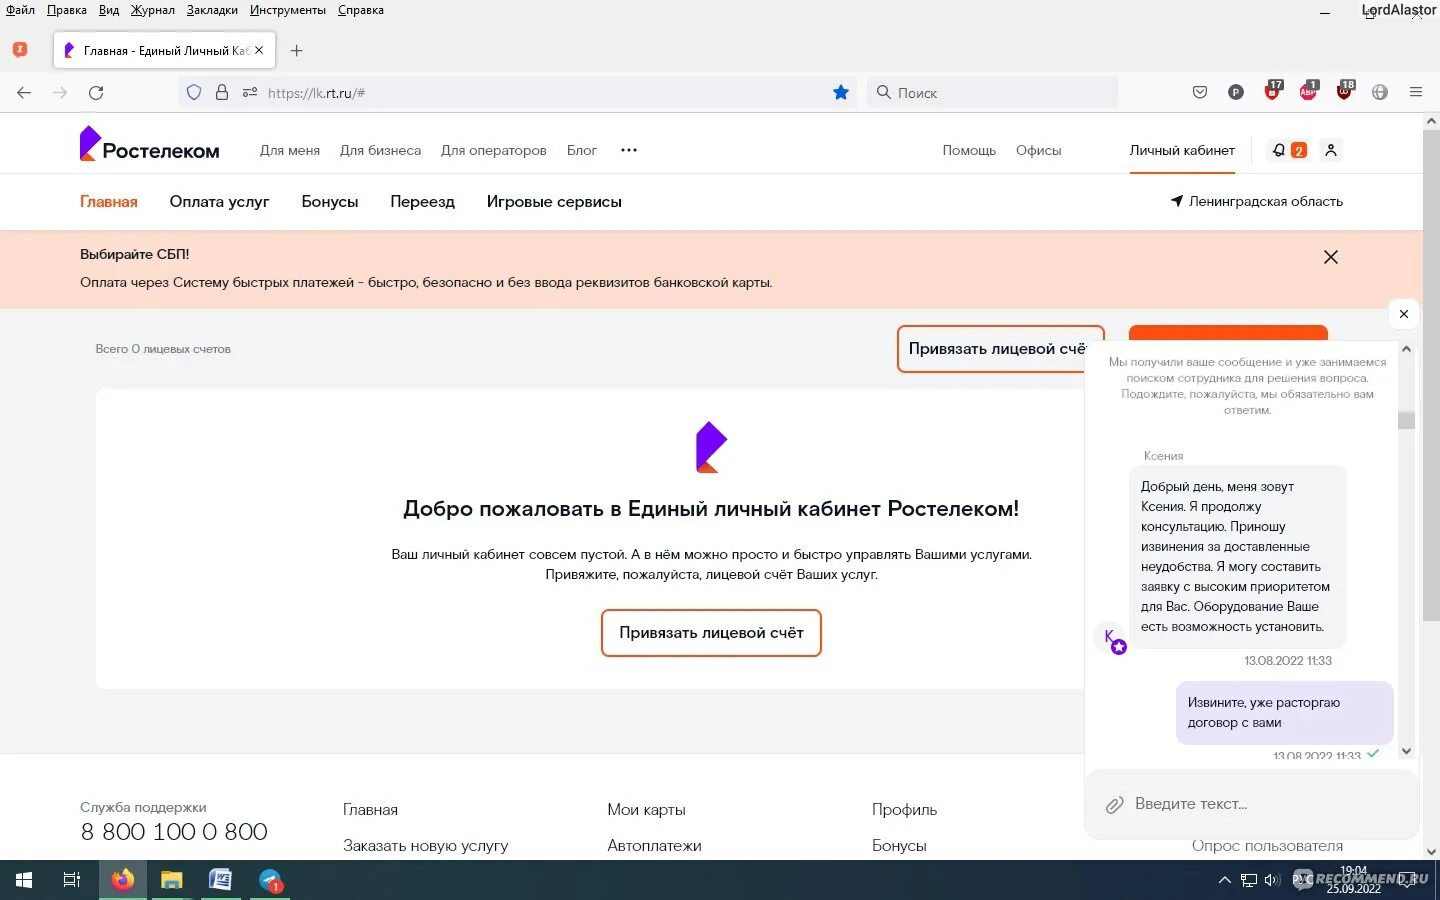
Task: Click the chat text input field
Action: pos(1252,804)
